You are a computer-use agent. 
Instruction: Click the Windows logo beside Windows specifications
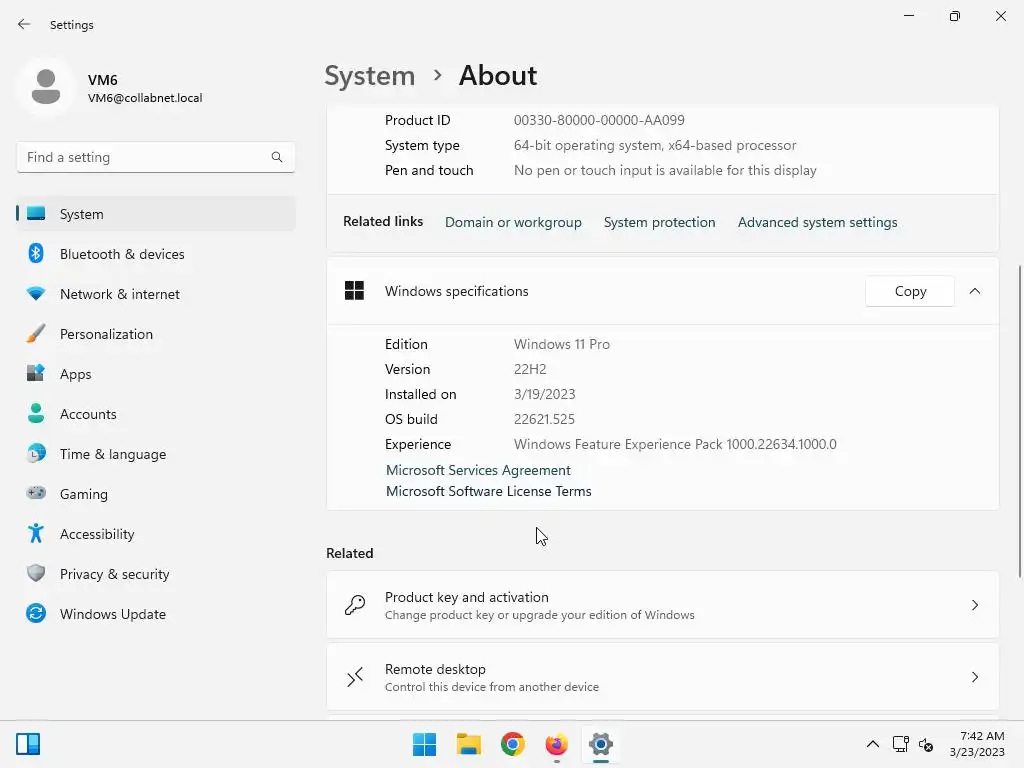click(354, 291)
